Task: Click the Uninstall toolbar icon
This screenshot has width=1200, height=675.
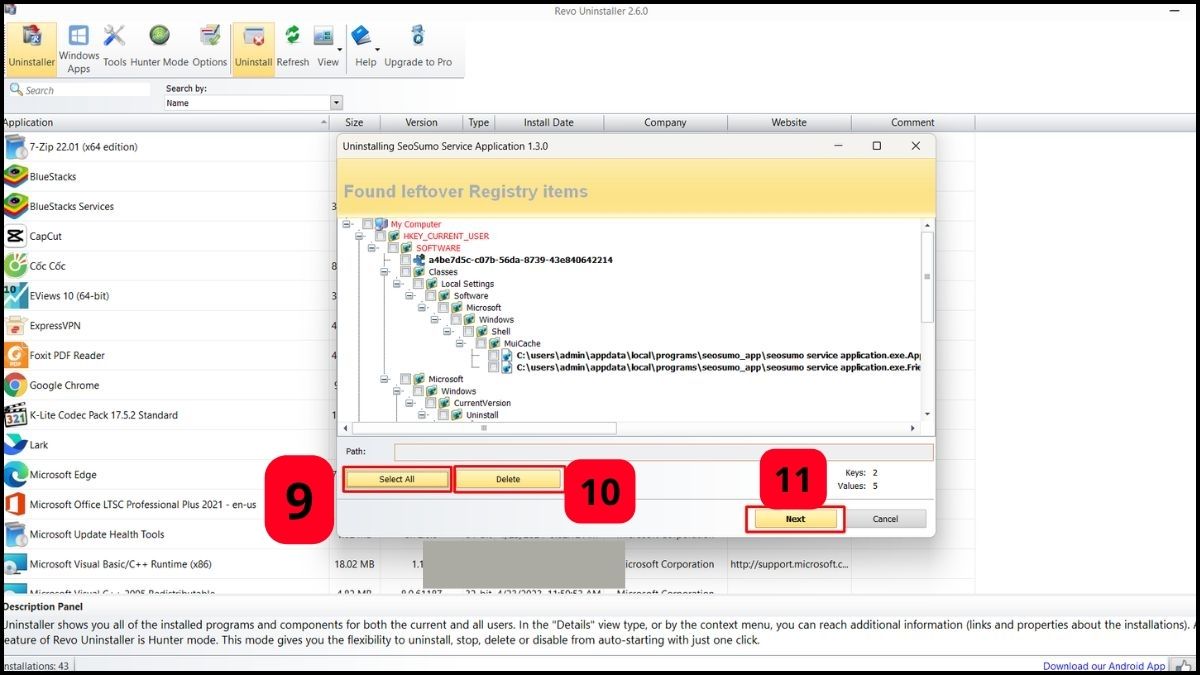Action: click(x=254, y=47)
